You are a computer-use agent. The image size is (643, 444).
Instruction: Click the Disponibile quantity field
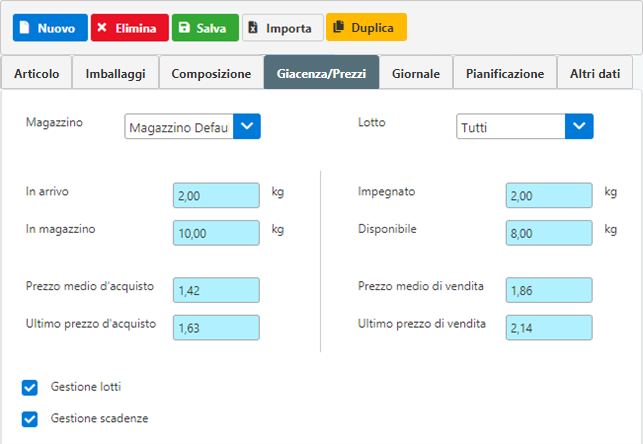[x=549, y=233]
